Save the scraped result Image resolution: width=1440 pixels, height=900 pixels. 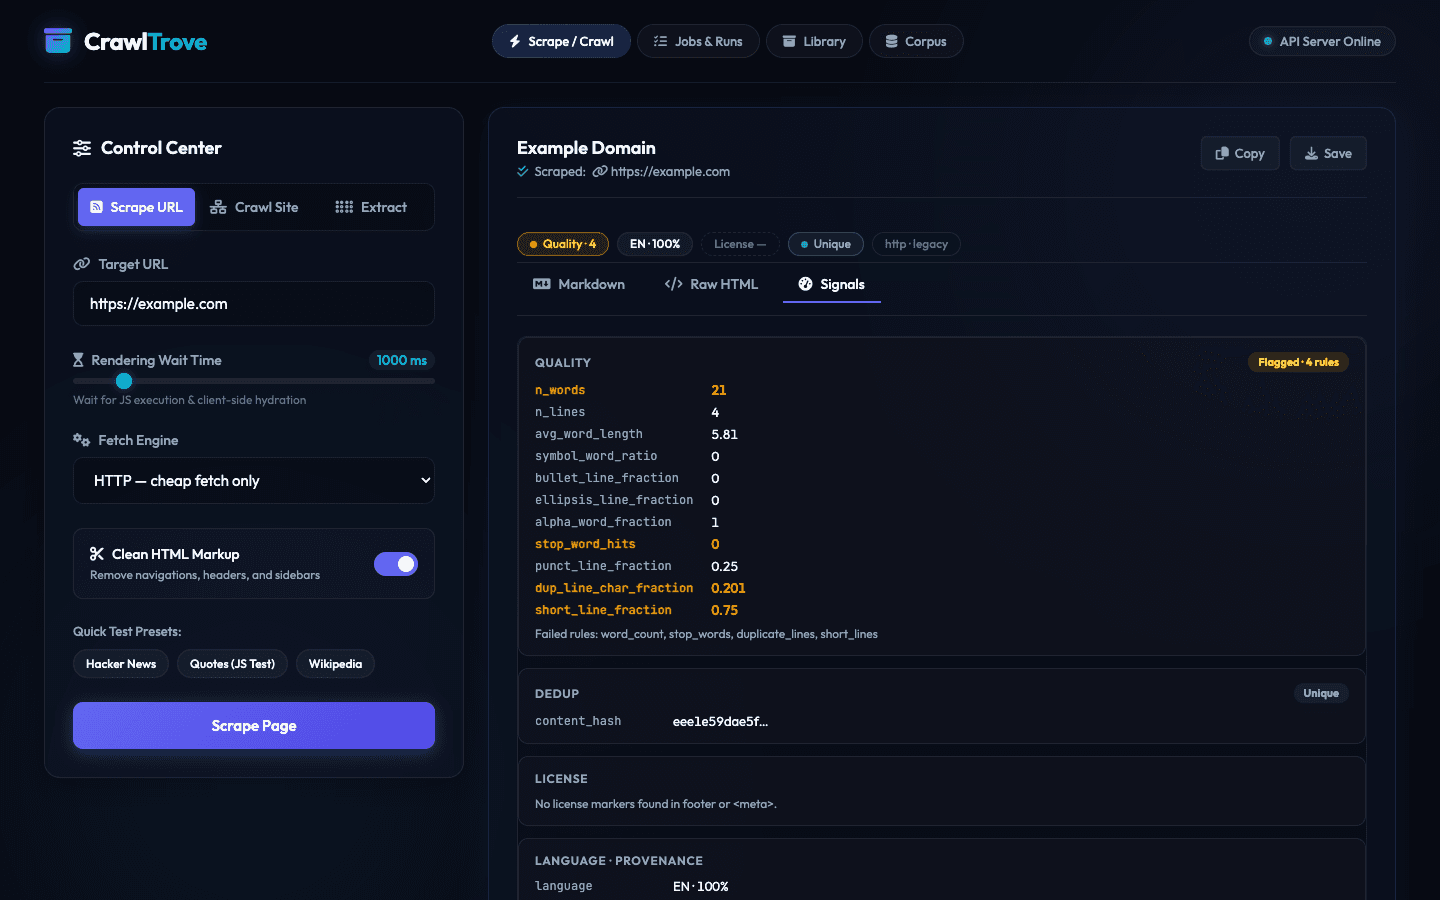coord(1328,153)
